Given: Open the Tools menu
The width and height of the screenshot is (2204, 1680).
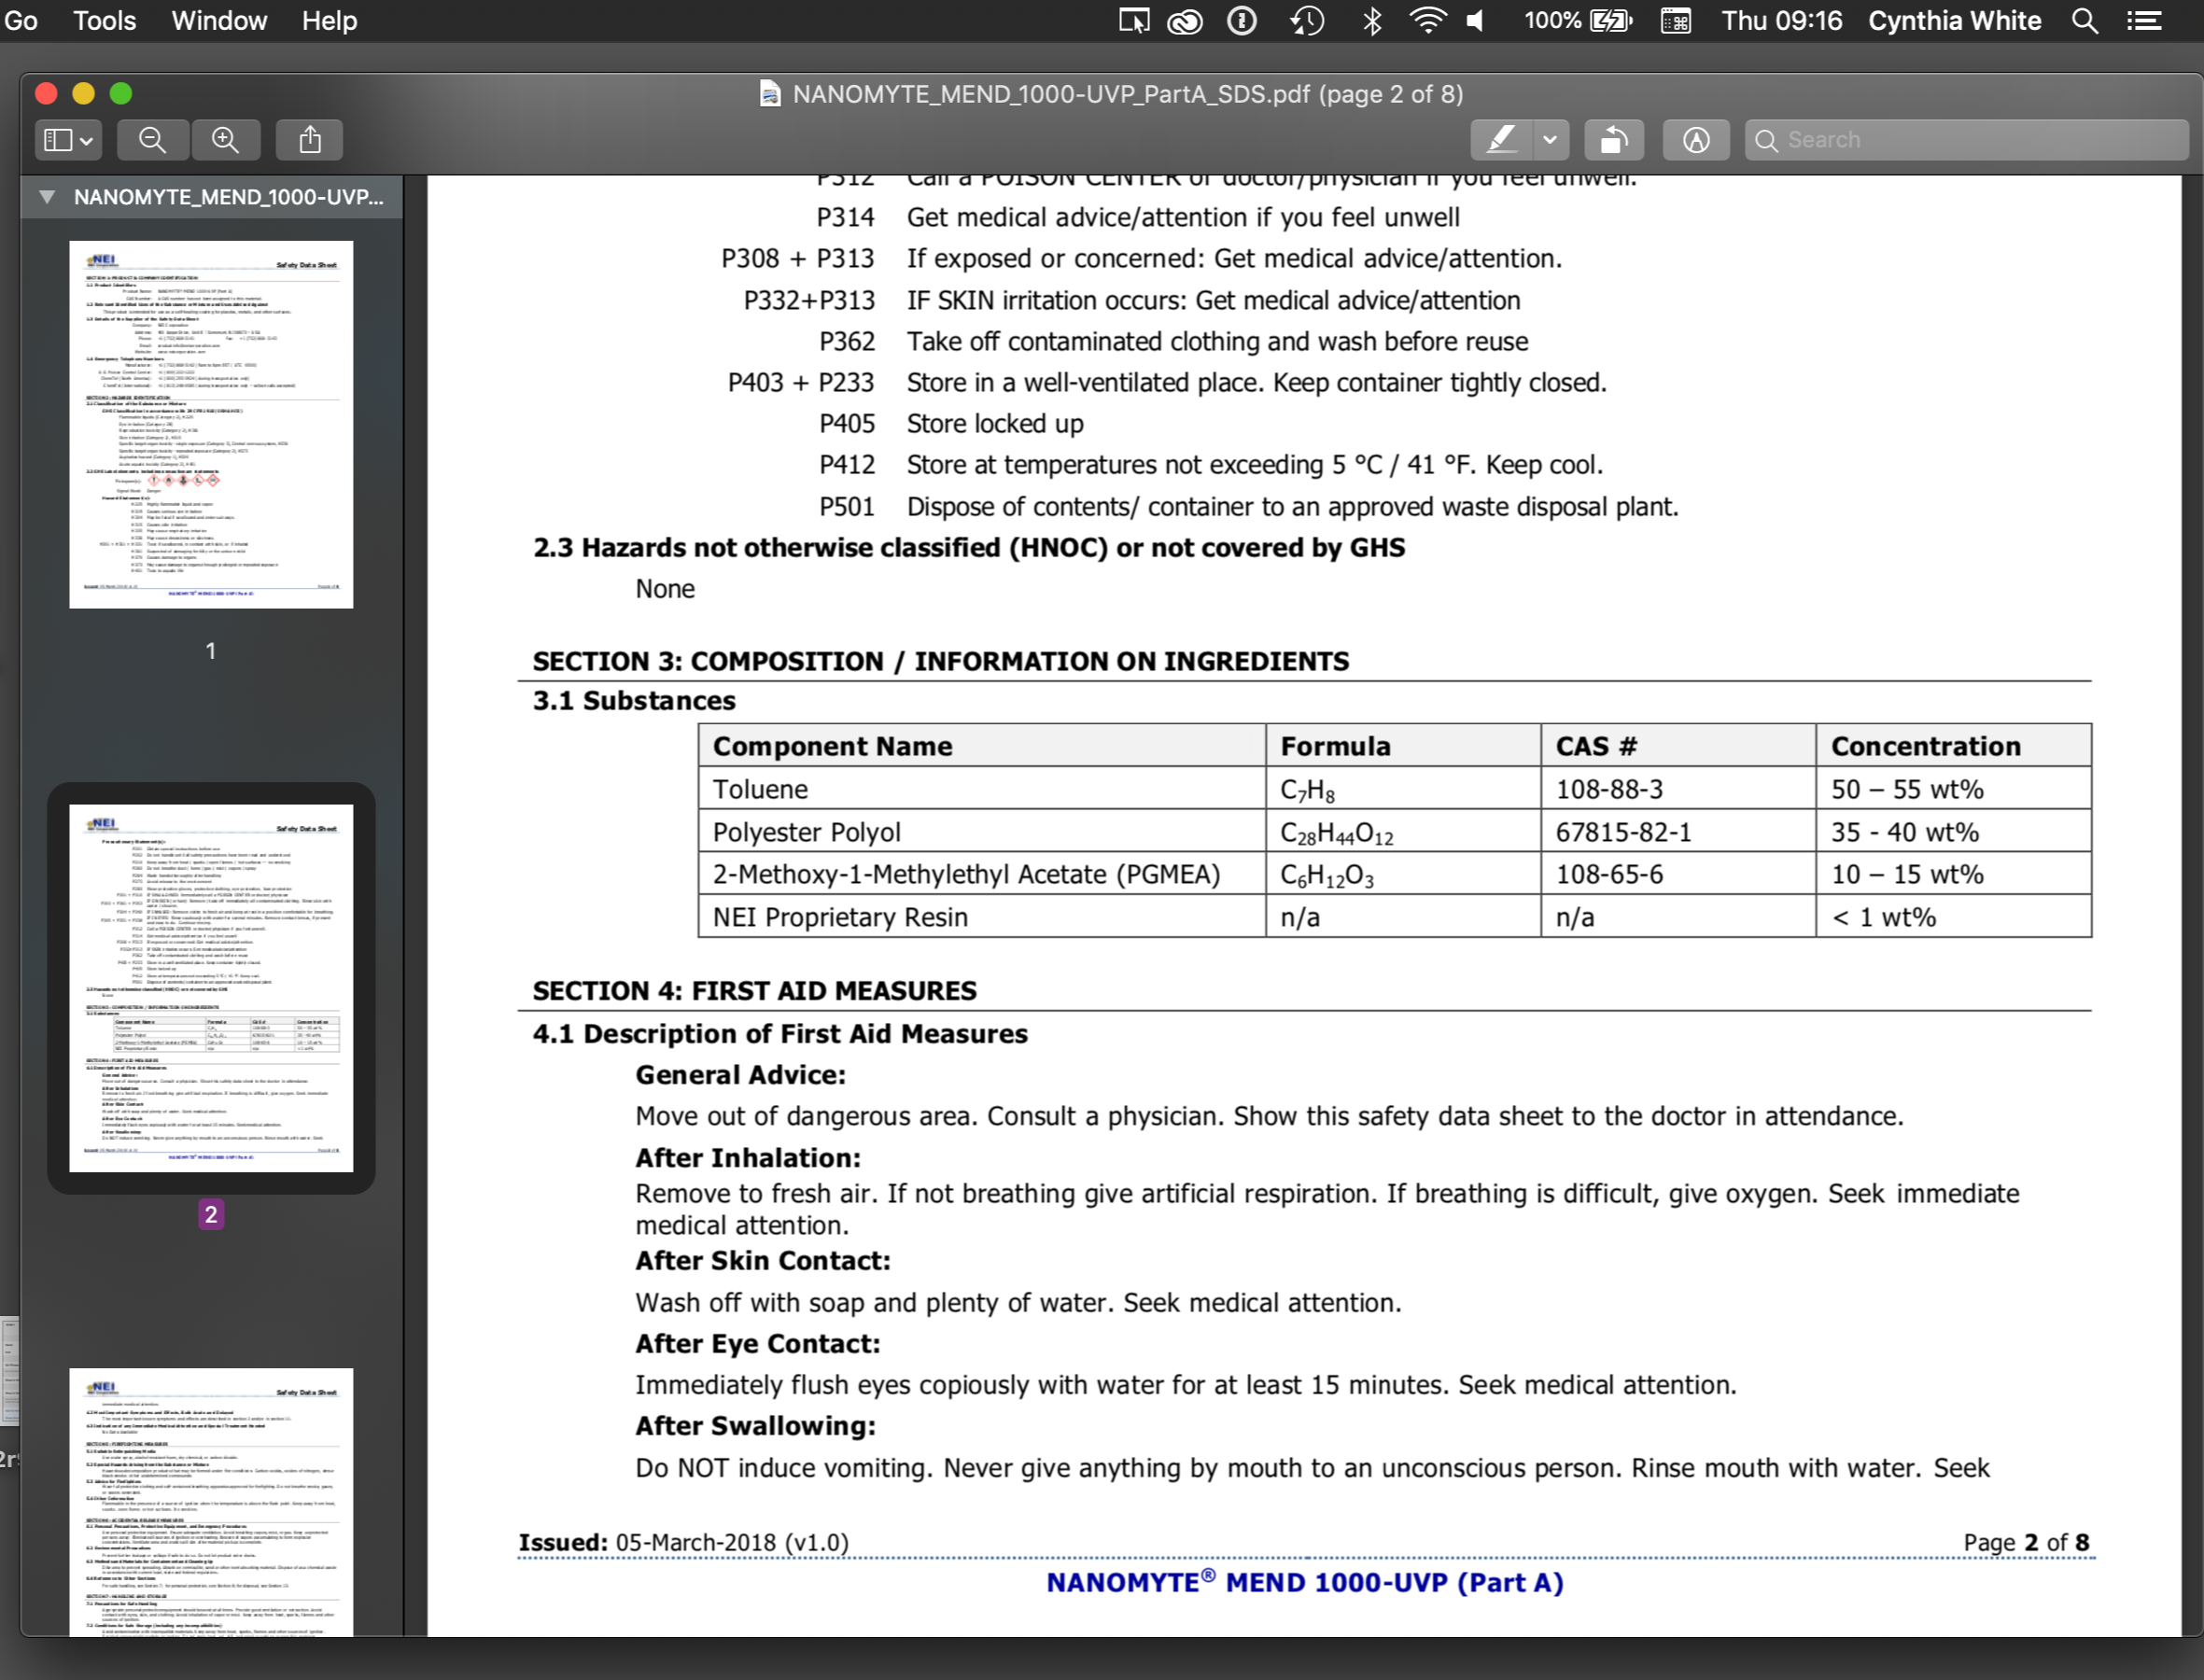Looking at the screenshot, I should [104, 21].
